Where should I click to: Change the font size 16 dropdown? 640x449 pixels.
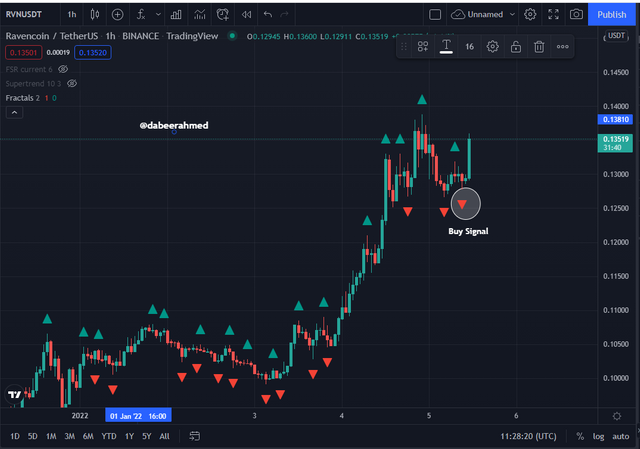click(x=469, y=47)
